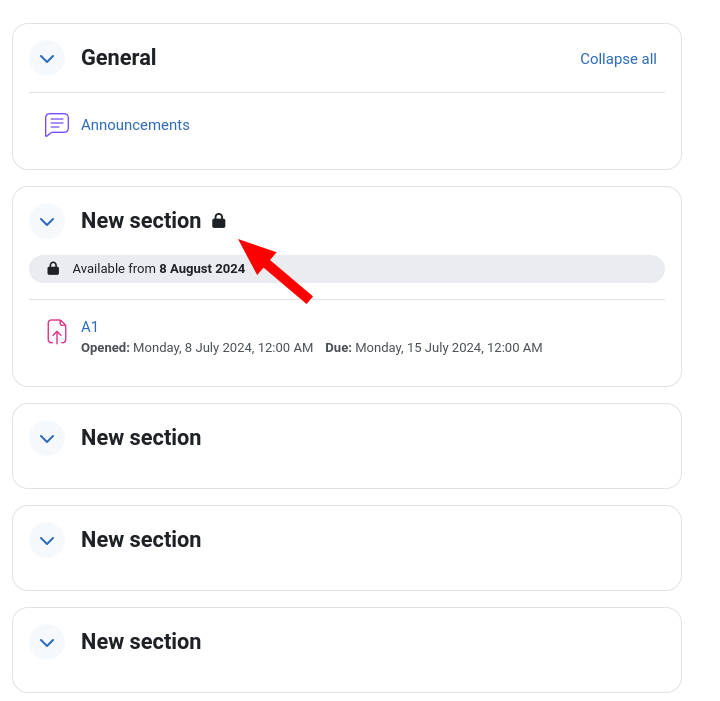Click Collapse all link
This screenshot has width=720, height=701.
[618, 59]
